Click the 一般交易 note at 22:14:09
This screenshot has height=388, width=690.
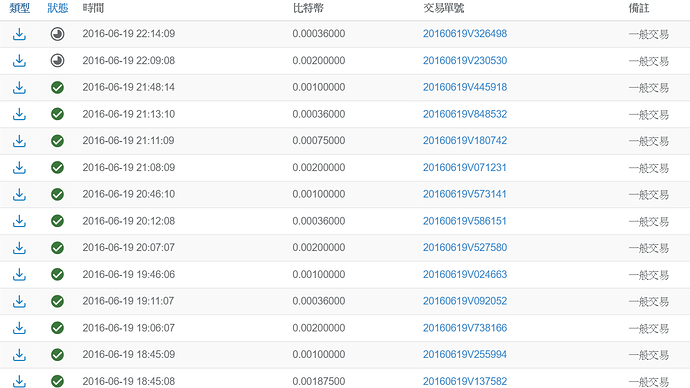[x=649, y=34]
